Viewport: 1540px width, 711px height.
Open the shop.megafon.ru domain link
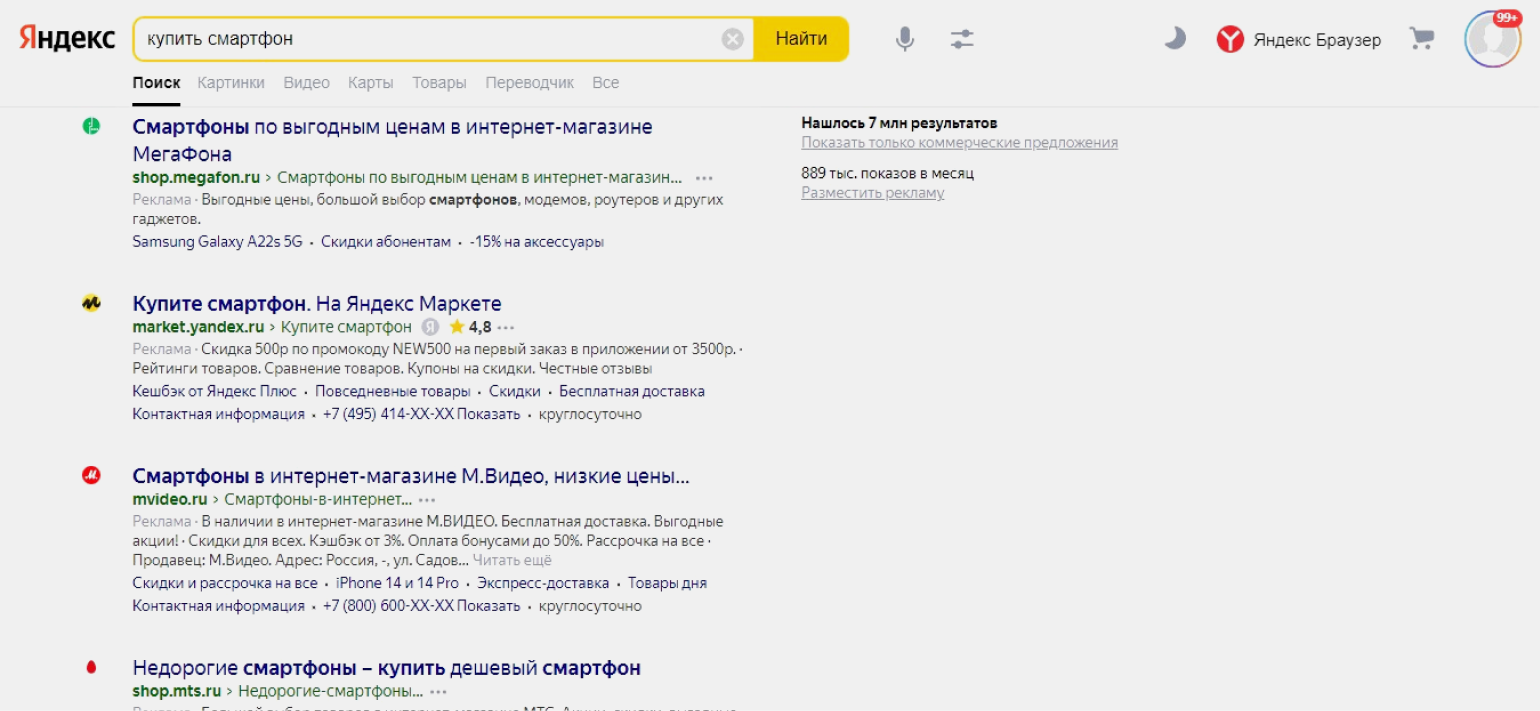(x=196, y=177)
